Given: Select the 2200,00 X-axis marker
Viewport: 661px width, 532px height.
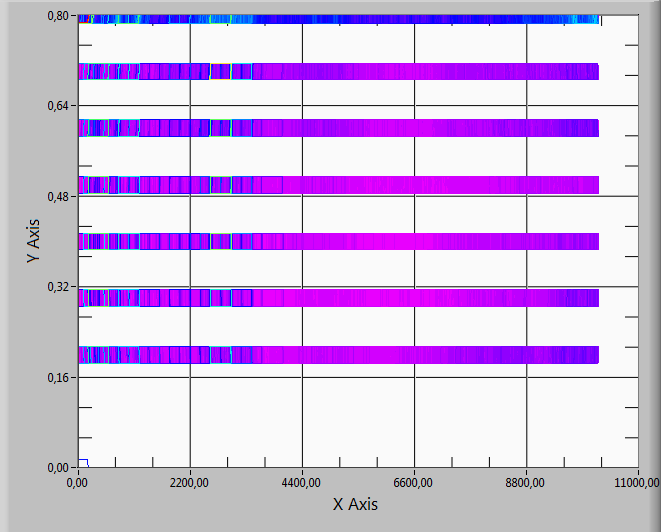Looking at the screenshot, I should [x=189, y=482].
